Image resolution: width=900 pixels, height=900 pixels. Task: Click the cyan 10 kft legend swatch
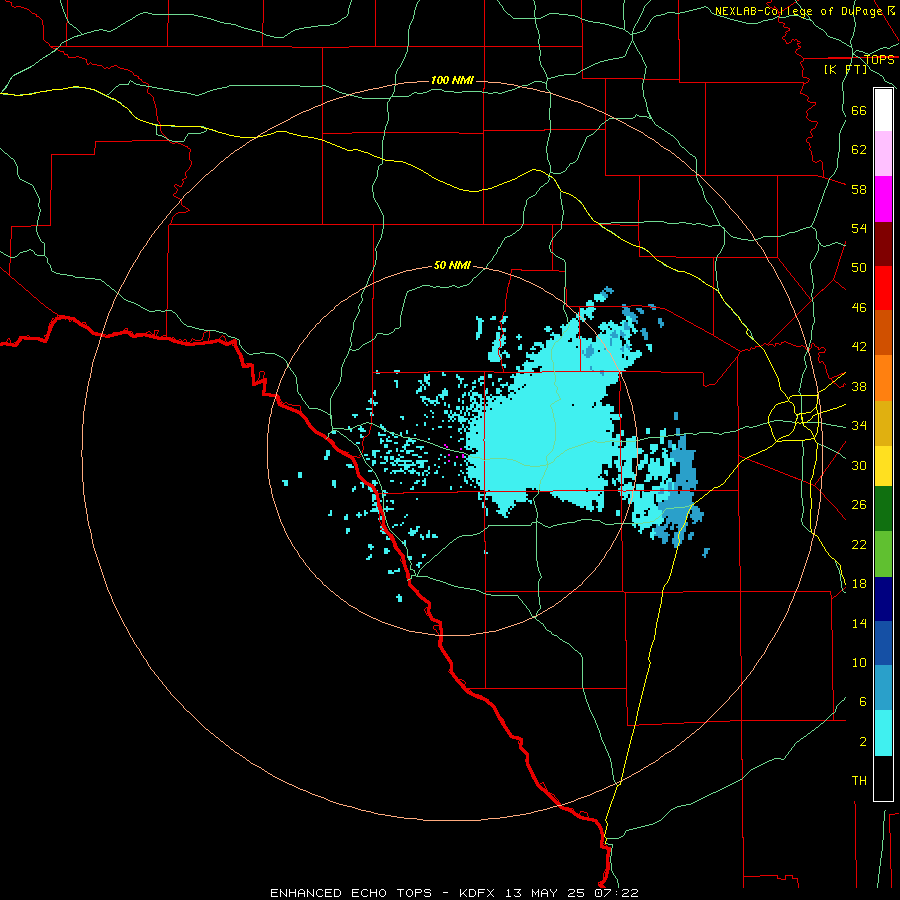point(883,733)
